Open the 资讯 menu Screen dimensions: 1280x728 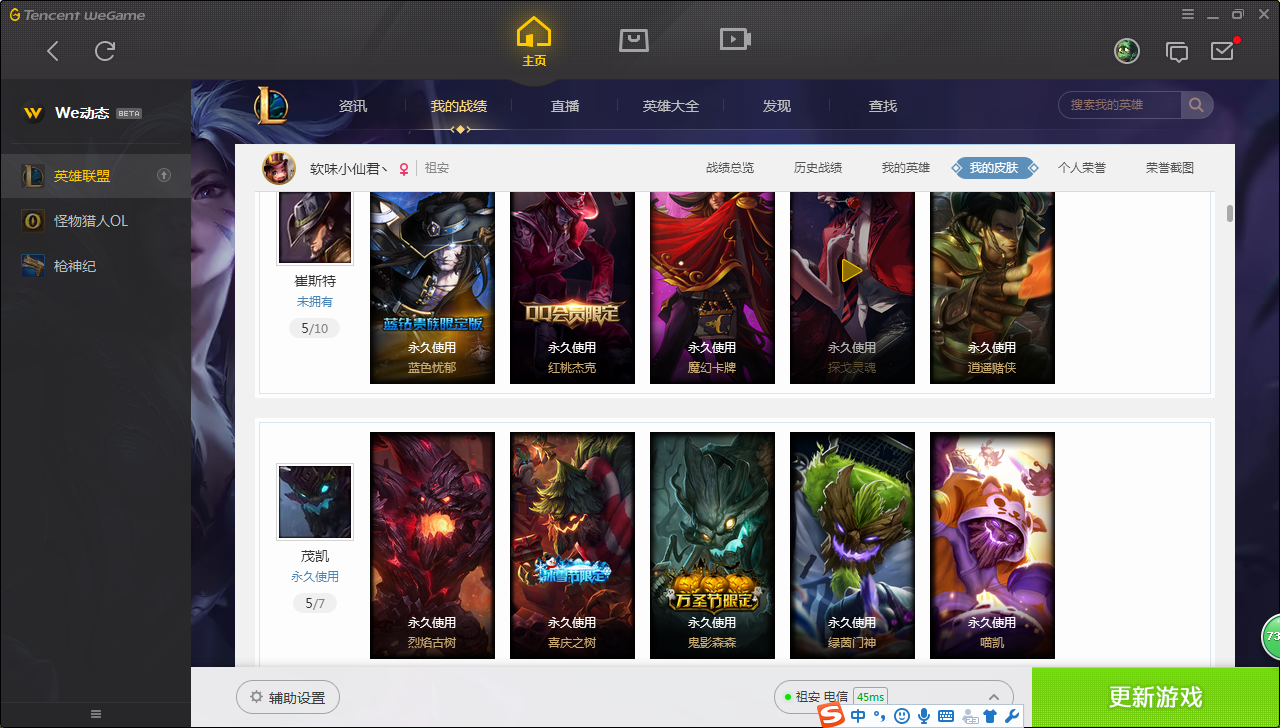coord(353,106)
